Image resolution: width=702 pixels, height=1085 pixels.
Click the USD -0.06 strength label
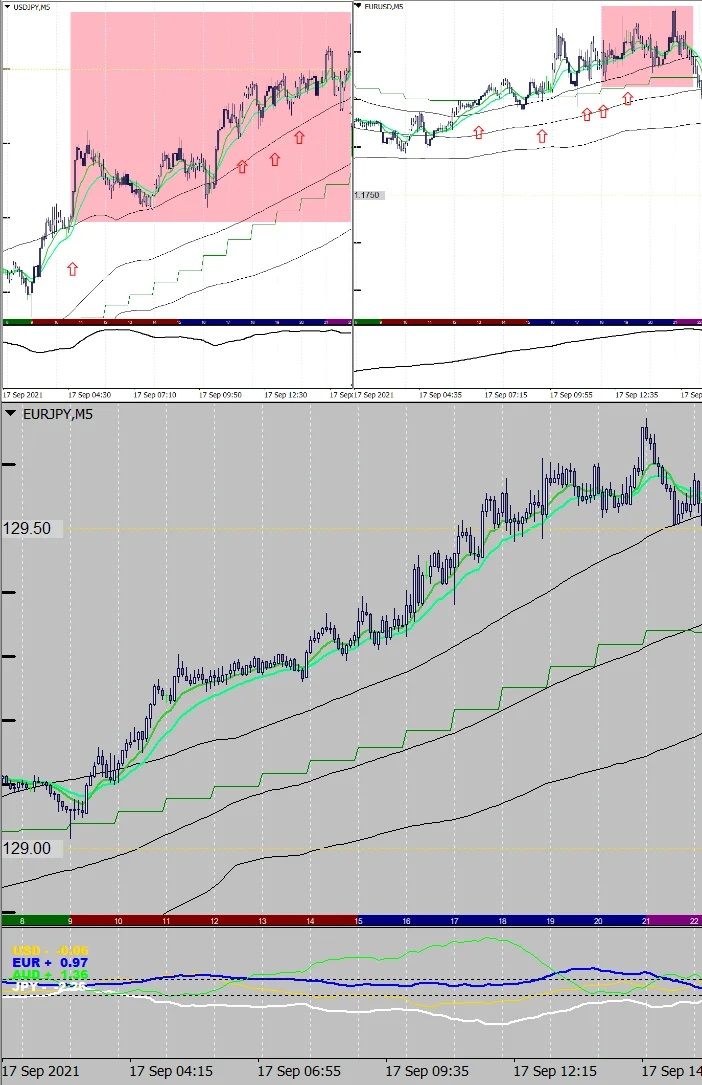[x=50, y=951]
